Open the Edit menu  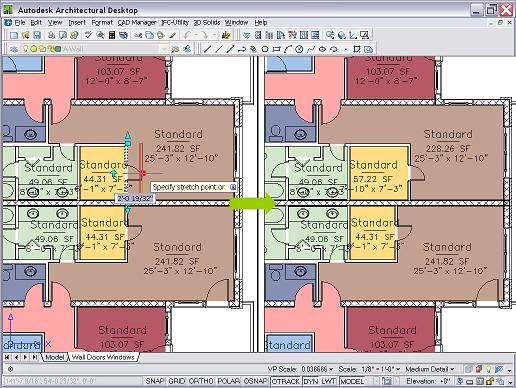pyautogui.click(x=36, y=22)
